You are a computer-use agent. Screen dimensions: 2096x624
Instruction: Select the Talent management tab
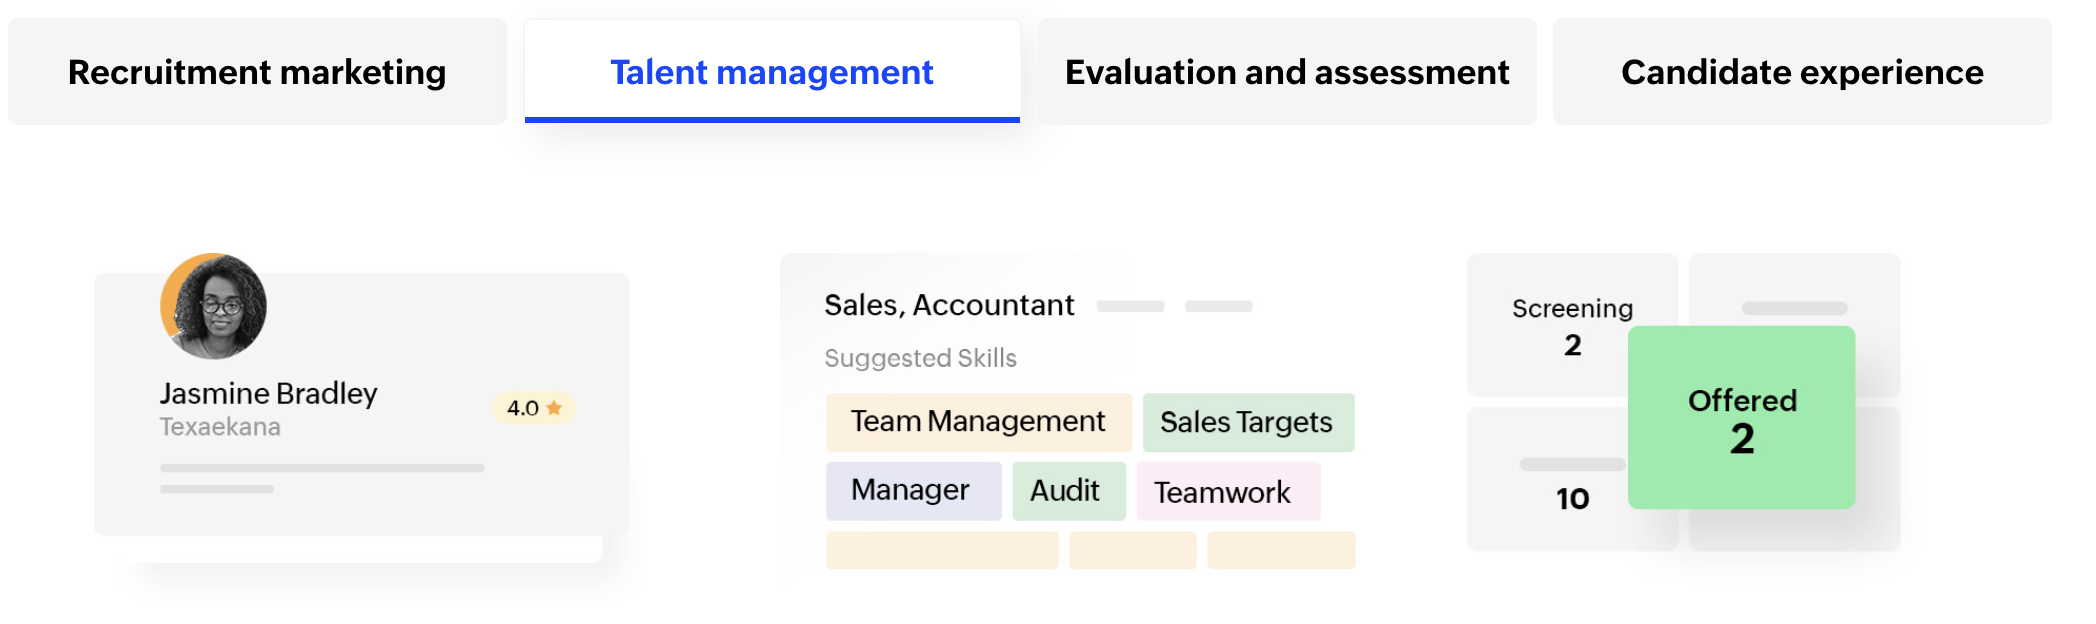tap(771, 72)
